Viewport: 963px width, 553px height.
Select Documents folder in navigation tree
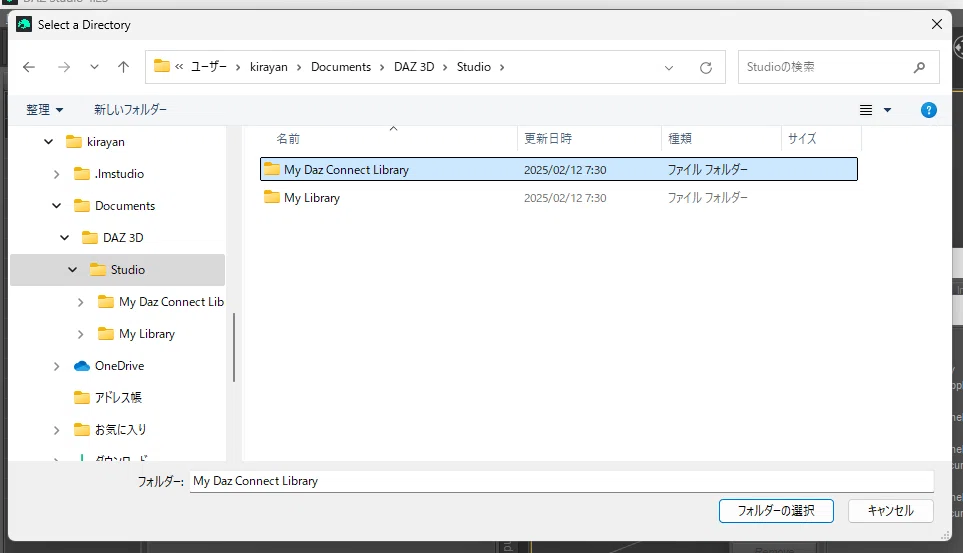point(125,206)
